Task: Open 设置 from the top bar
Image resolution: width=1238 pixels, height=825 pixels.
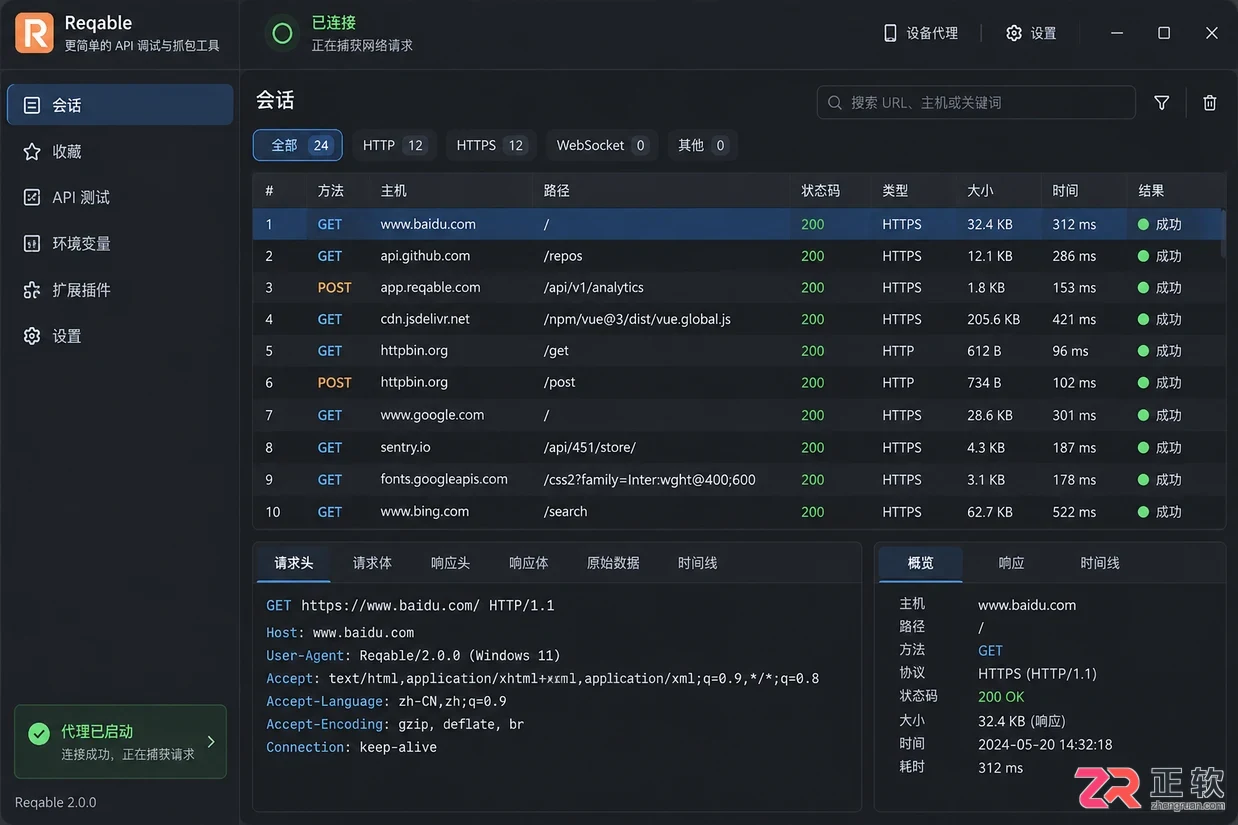Action: 1031,33
